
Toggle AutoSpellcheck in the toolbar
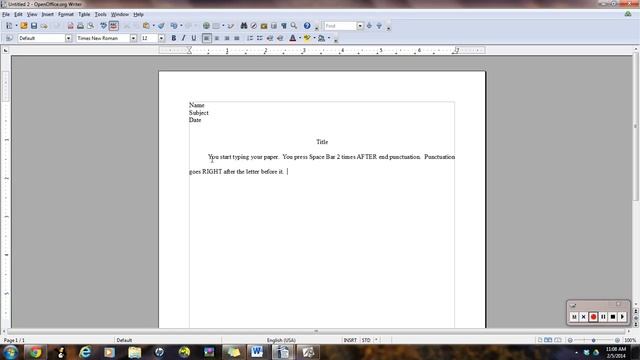(x=113, y=26)
